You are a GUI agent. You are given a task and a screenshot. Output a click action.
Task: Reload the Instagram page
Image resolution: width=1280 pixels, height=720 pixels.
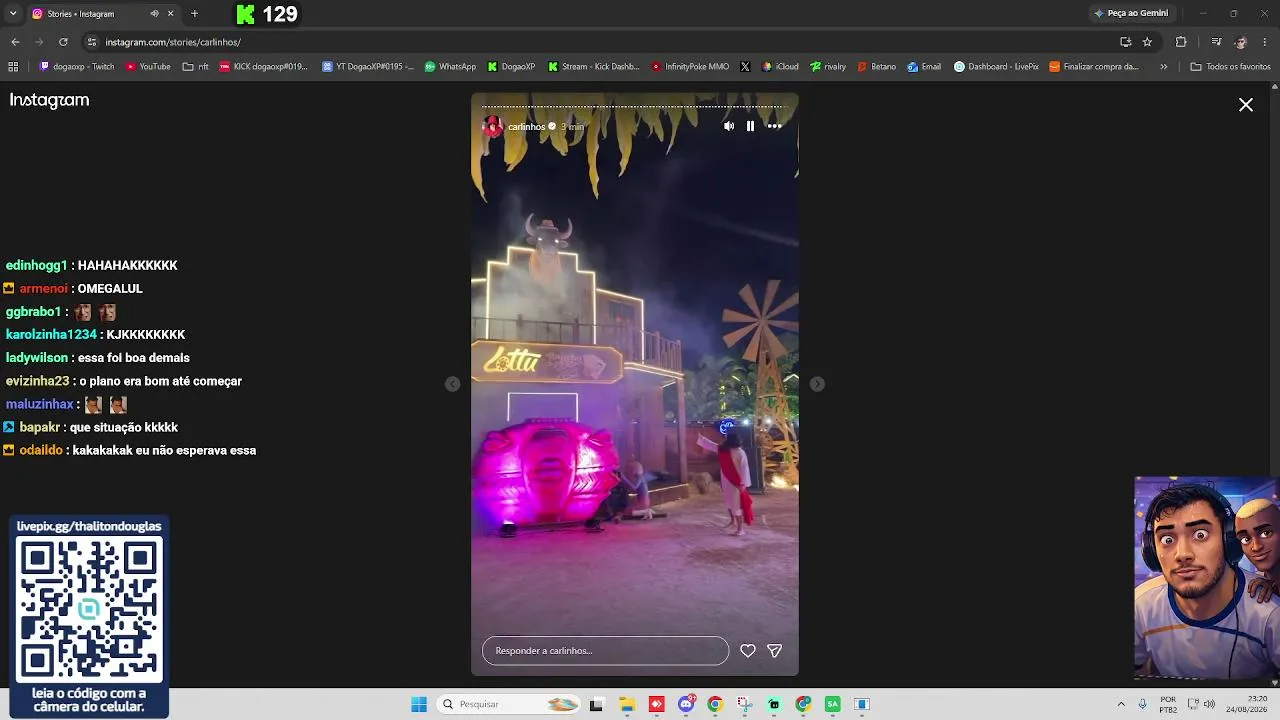63,42
